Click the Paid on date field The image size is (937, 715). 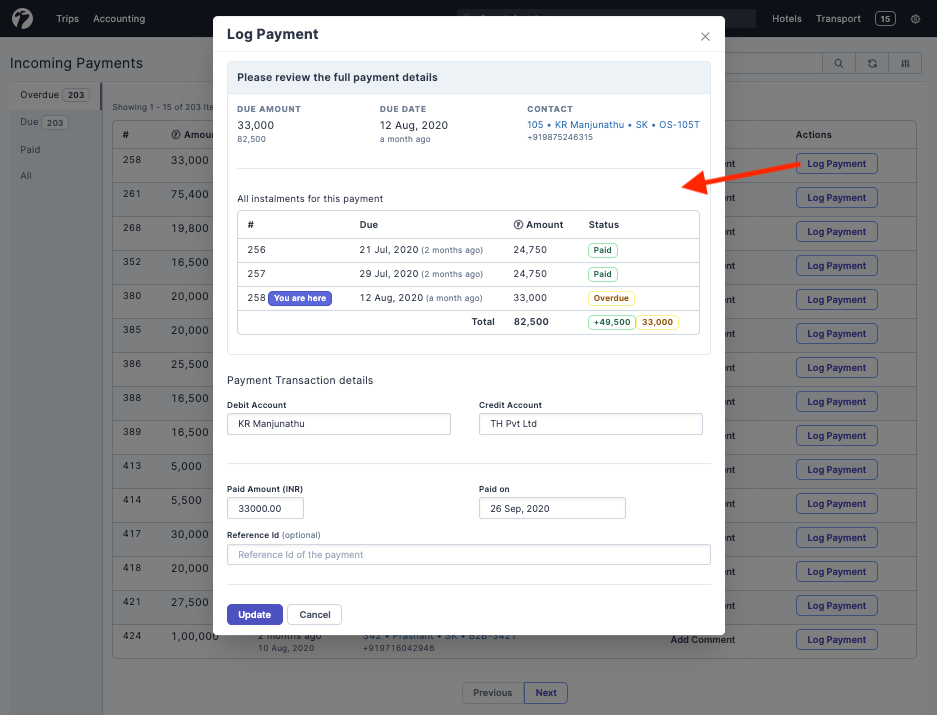click(x=552, y=508)
